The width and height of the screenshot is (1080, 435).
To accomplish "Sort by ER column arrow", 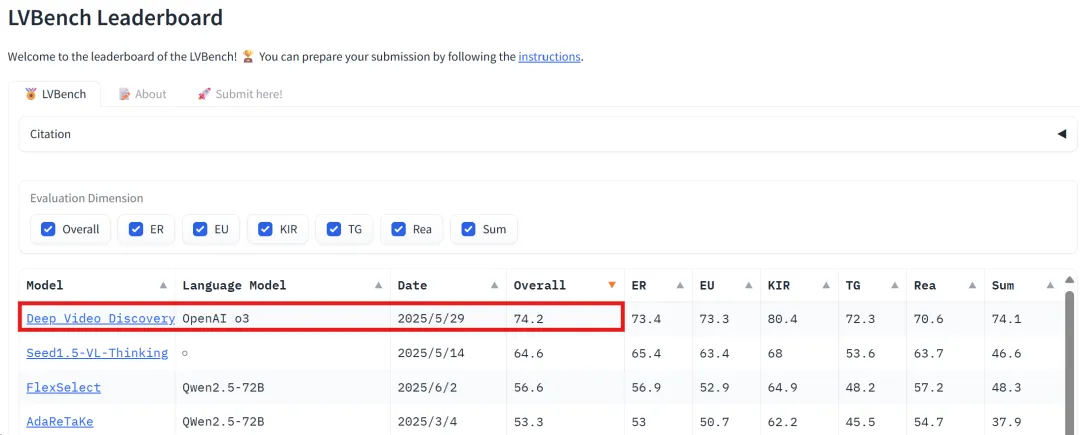I will point(680,285).
